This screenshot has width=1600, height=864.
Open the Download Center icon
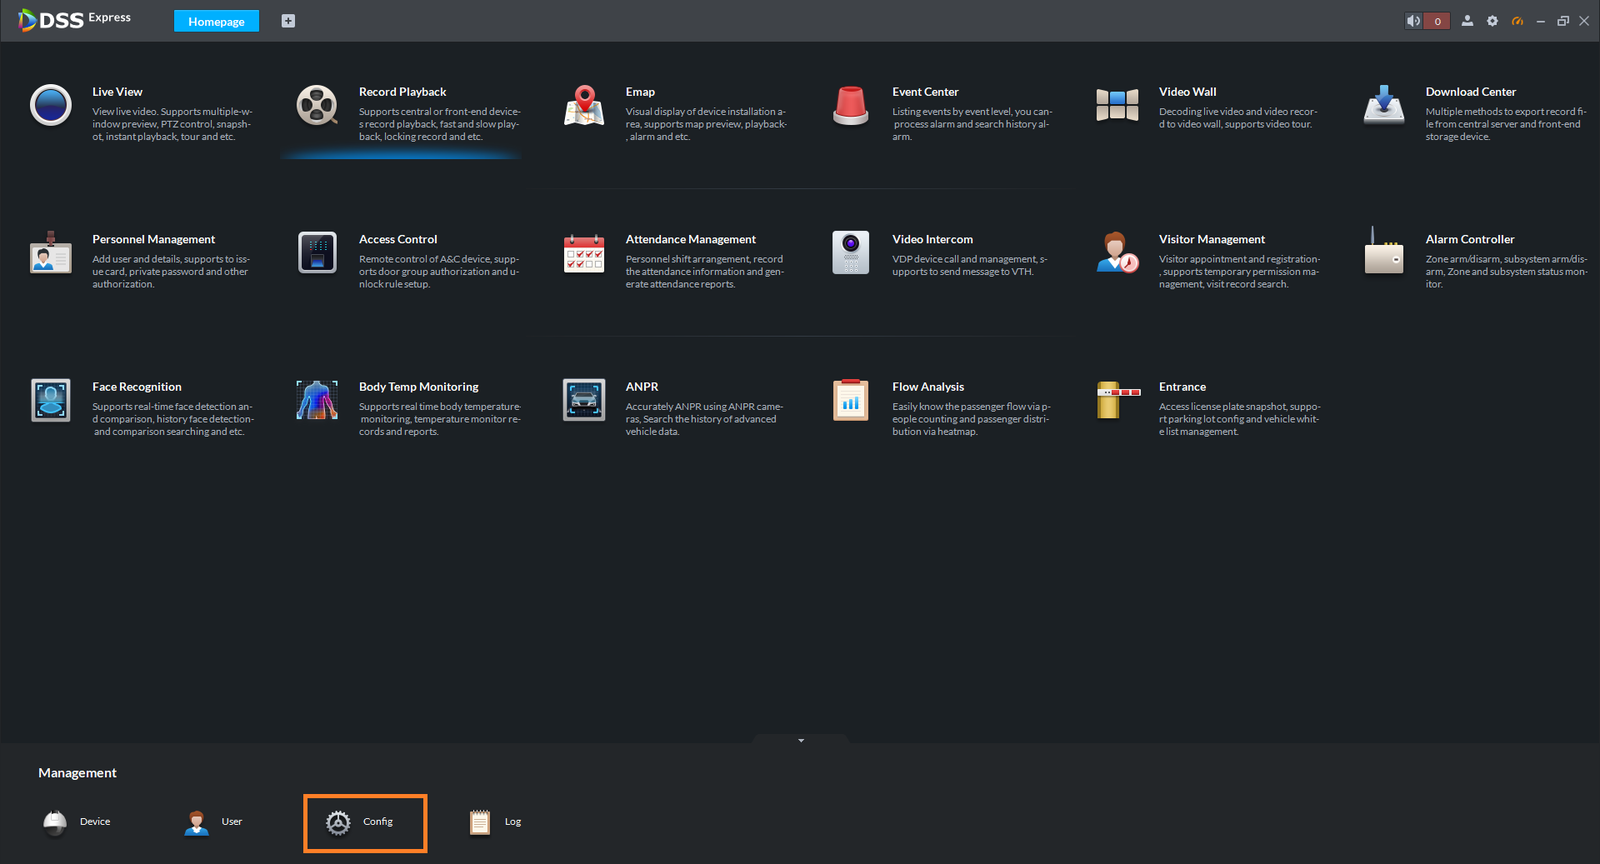pos(1384,105)
